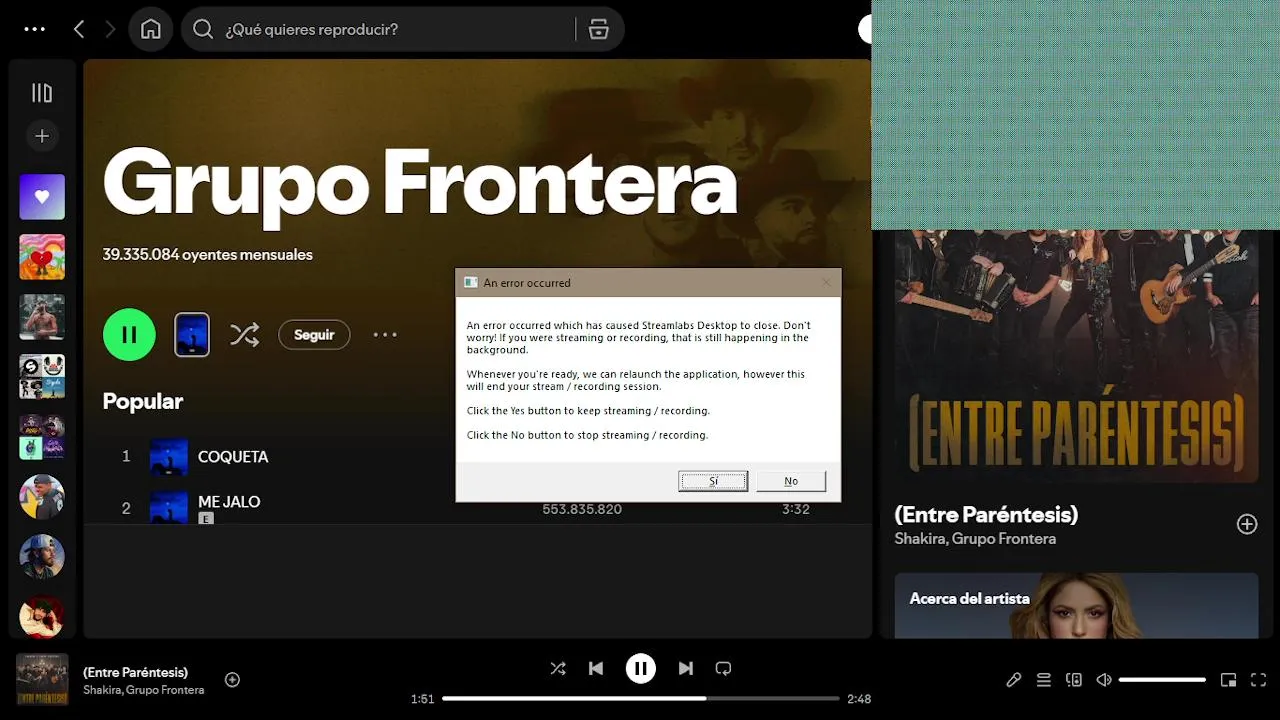The height and width of the screenshot is (720, 1280).
Task: Click the search magnifier icon
Action: tap(203, 29)
